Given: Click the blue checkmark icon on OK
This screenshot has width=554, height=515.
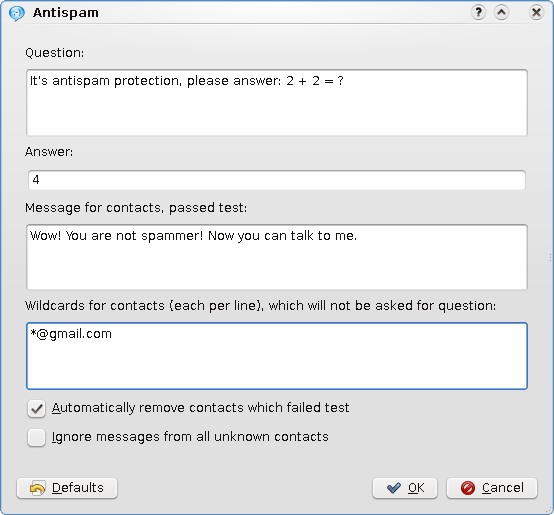Looking at the screenshot, I should [394, 488].
